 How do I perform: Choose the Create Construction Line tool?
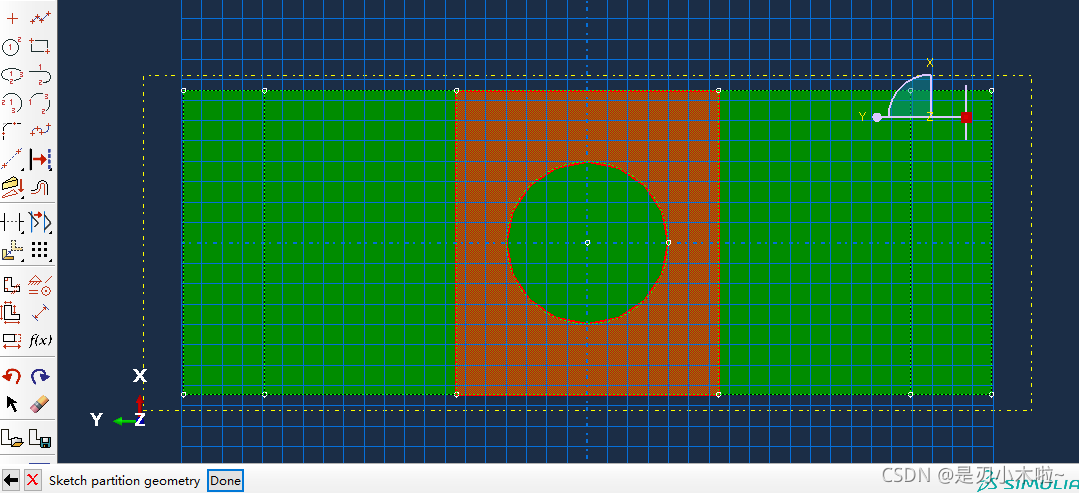tap(12, 159)
